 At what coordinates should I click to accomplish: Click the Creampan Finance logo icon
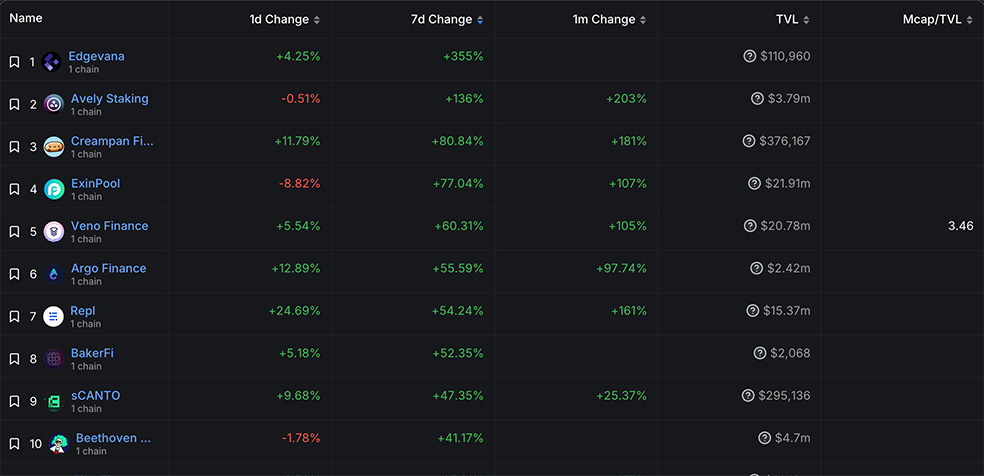[x=54, y=146]
